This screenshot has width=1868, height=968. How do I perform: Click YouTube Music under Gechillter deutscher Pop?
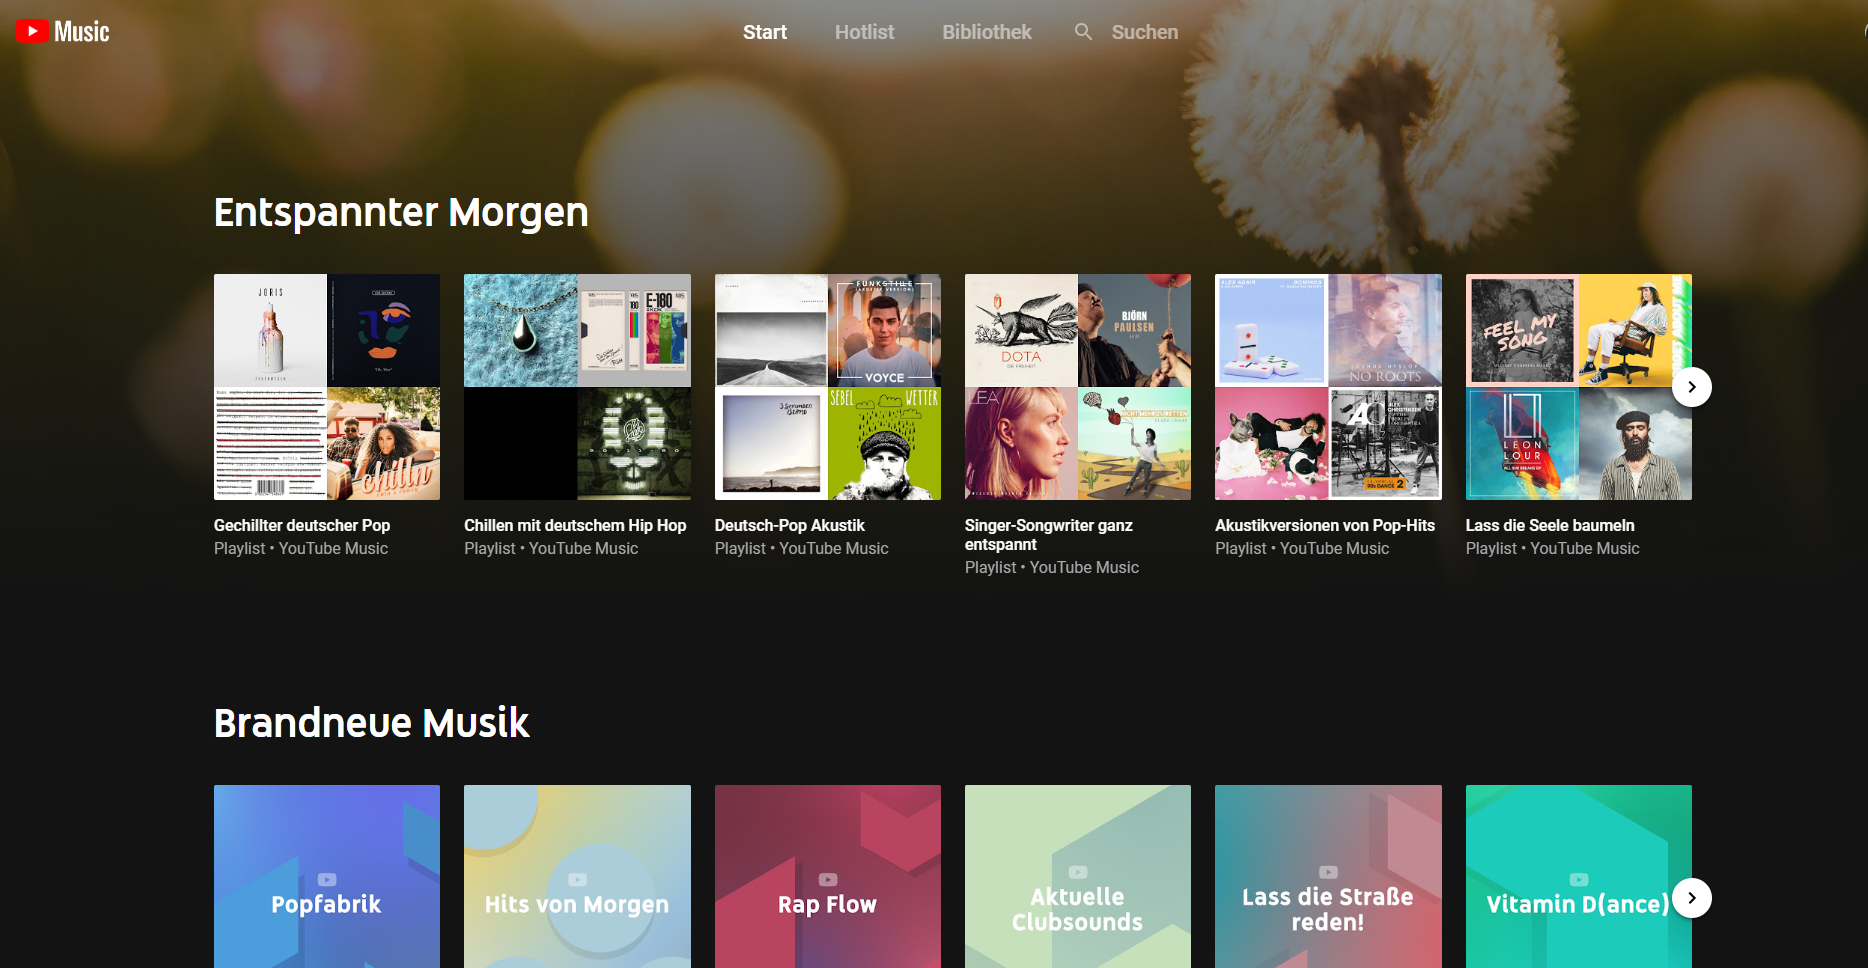point(333,548)
